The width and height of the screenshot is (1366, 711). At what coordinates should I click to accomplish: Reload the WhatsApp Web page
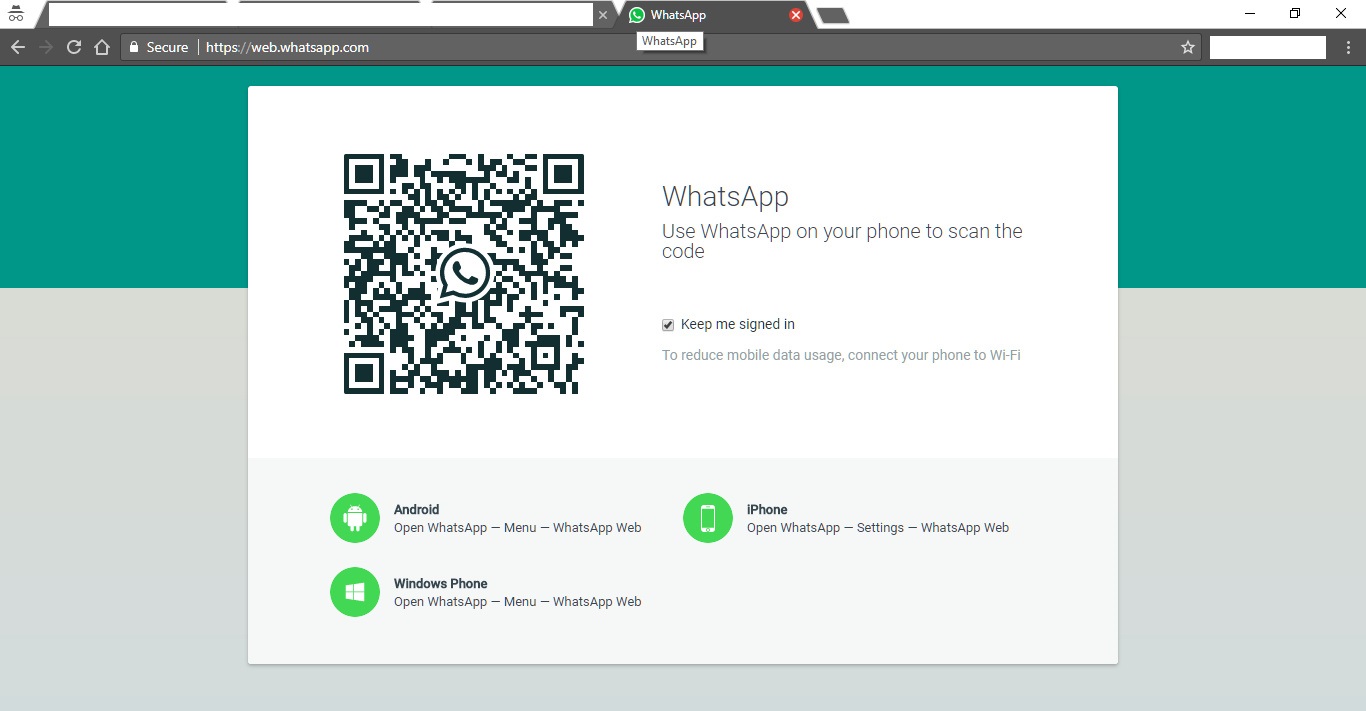pyautogui.click(x=73, y=47)
